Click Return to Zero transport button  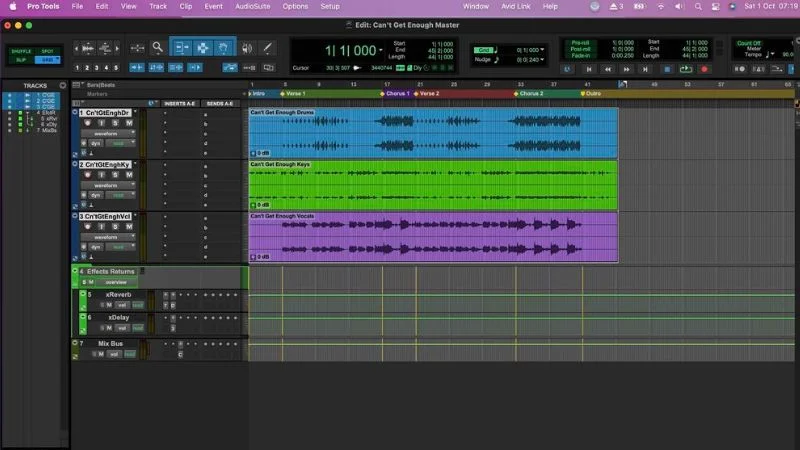(x=589, y=69)
